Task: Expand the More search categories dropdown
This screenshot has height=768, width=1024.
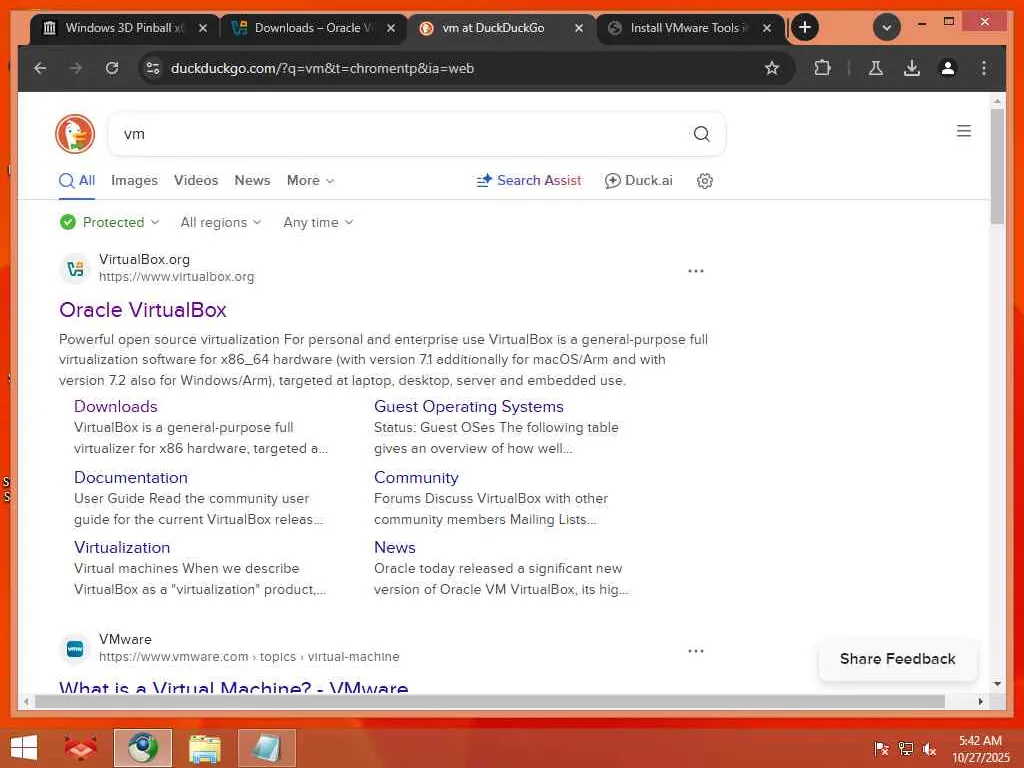Action: 310,181
